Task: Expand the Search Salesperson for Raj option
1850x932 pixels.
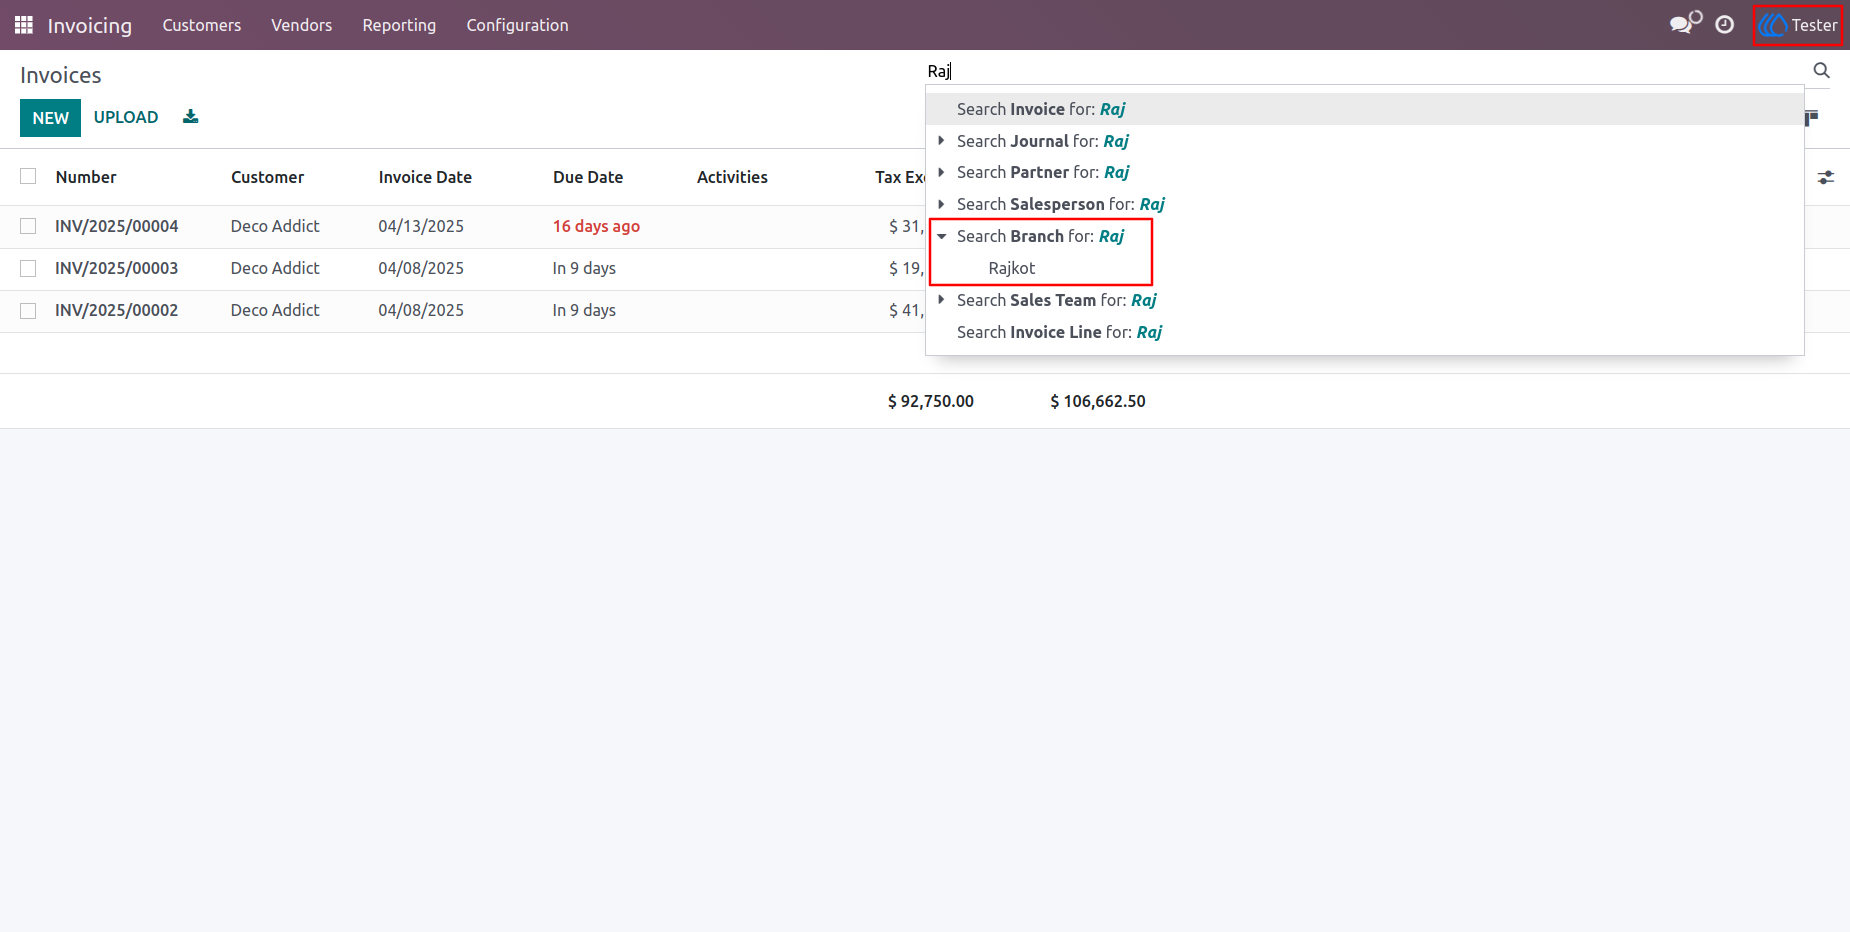Action: 941,204
